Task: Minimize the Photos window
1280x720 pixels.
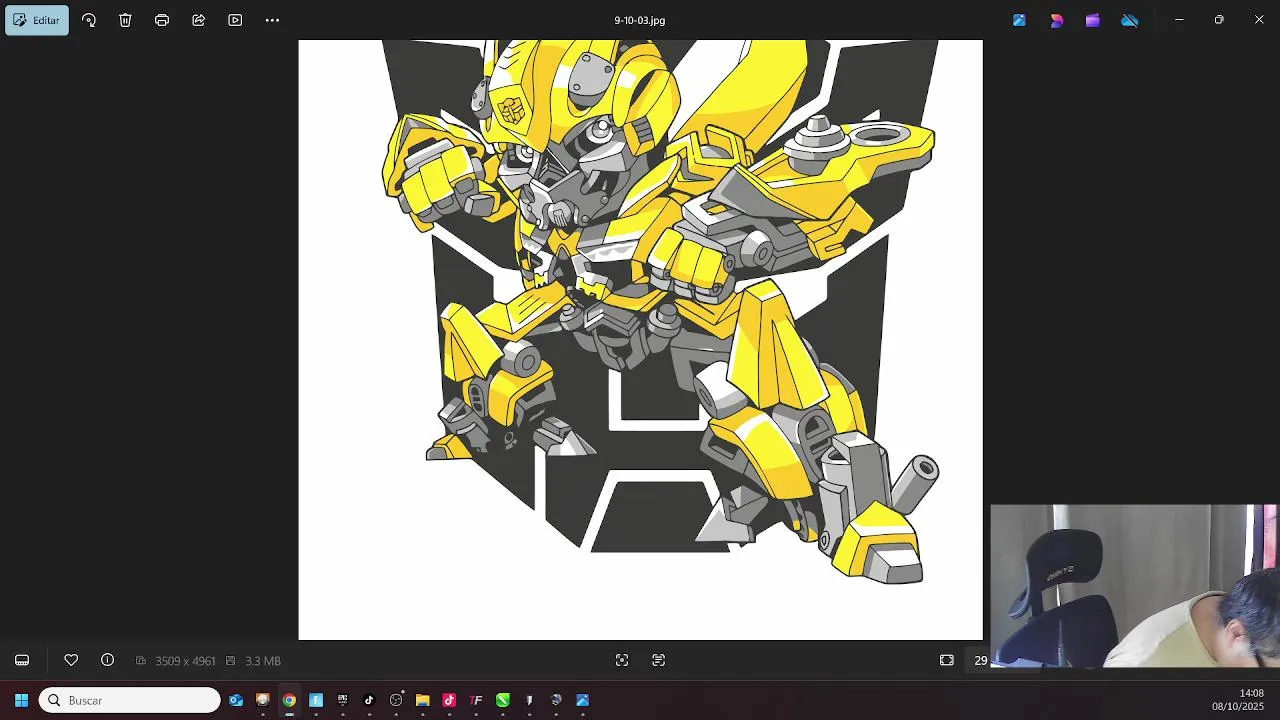Action: click(x=1179, y=20)
